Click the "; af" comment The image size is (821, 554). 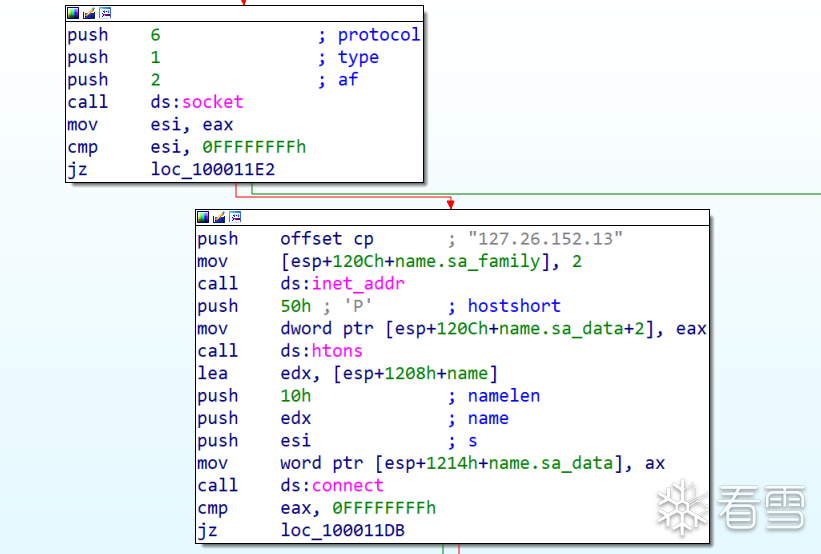[x=338, y=80]
